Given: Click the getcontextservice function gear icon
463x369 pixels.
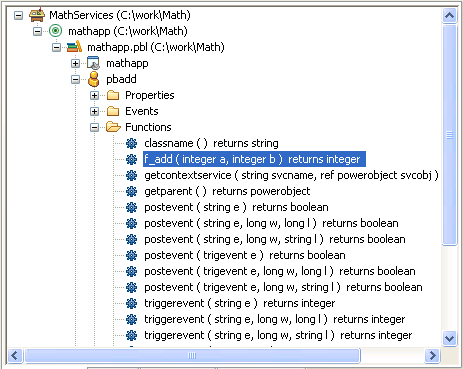Looking at the screenshot, I should click(132, 175).
